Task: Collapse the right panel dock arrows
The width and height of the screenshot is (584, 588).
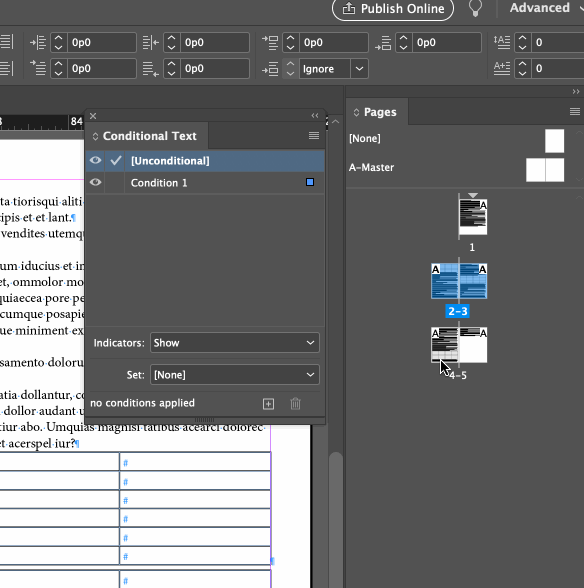Action: click(x=576, y=92)
